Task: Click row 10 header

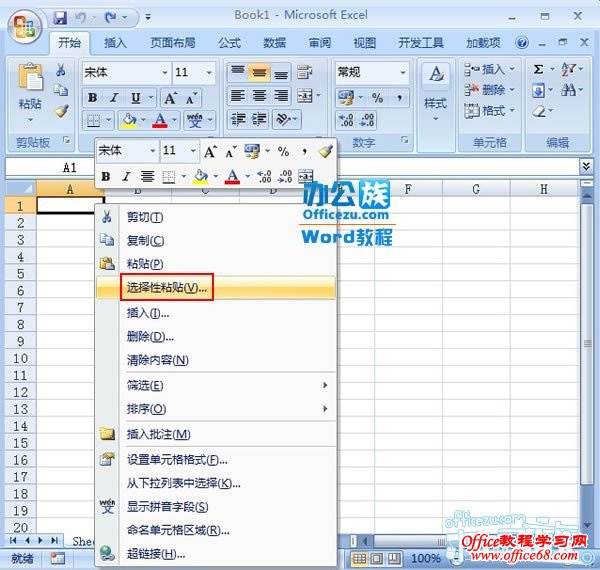Action: click(20, 358)
